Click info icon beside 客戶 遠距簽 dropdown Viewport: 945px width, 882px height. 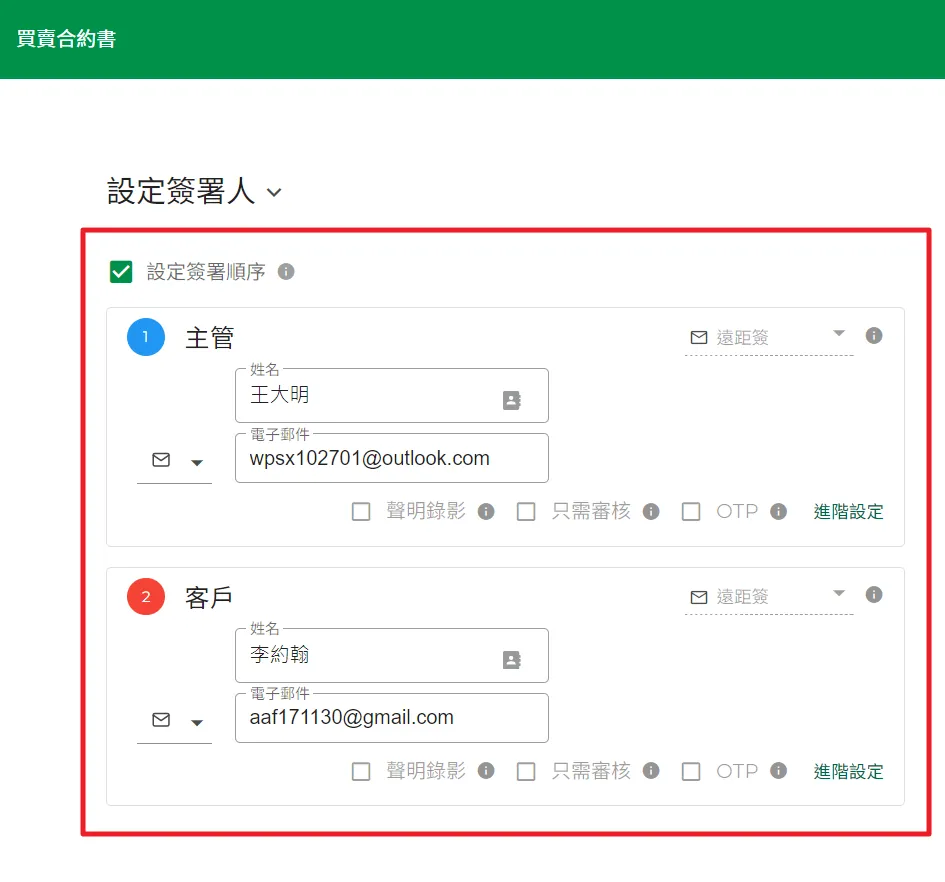coord(874,595)
